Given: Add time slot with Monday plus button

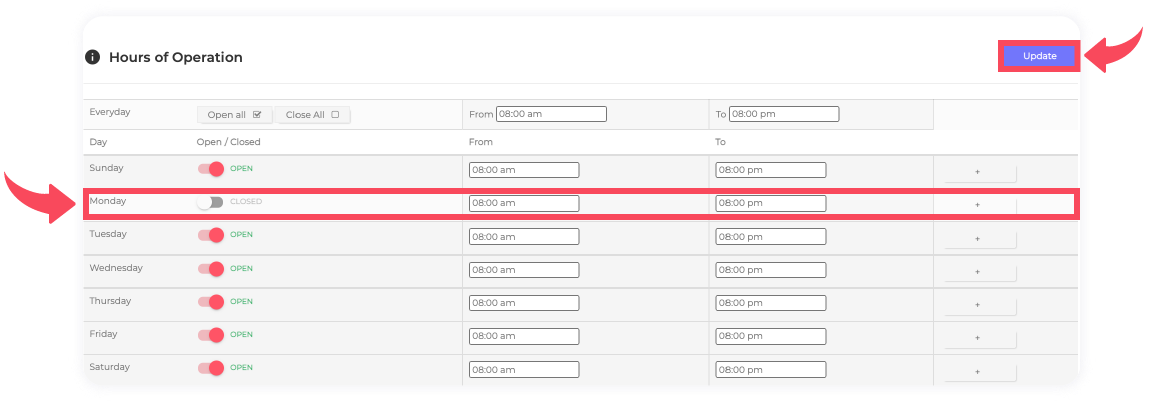Looking at the screenshot, I should [977, 205].
